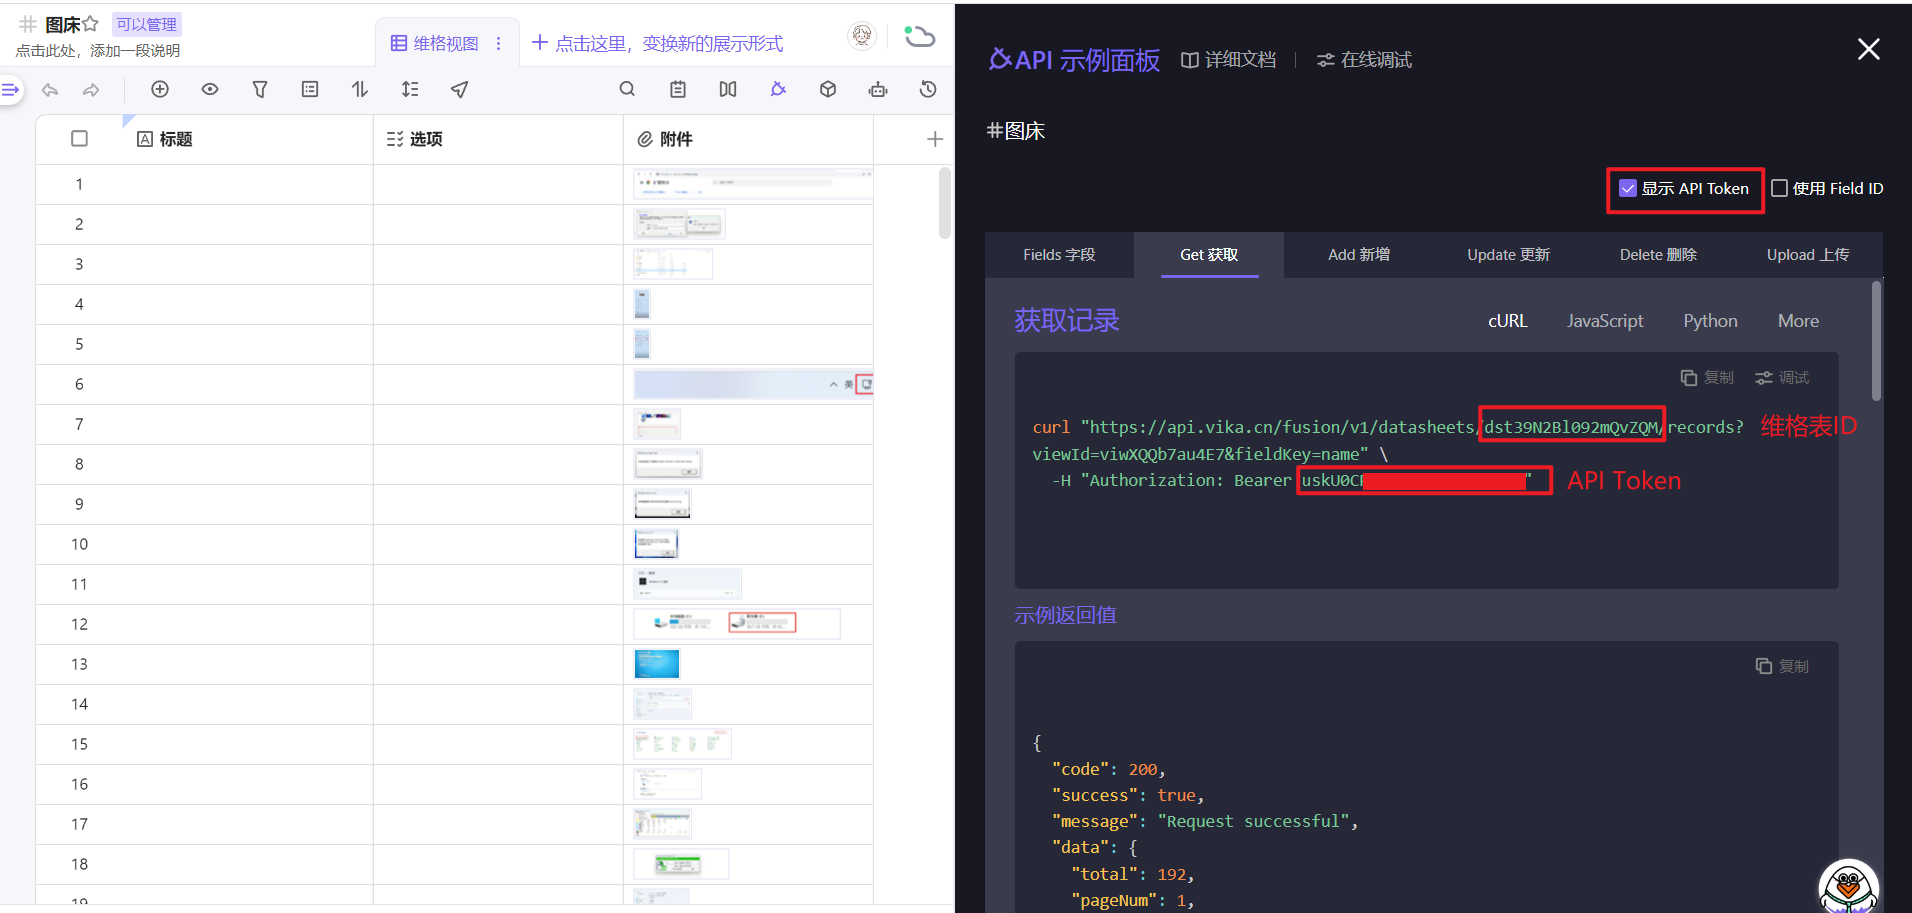1912x913 pixels.
Task: Select the Python code tab
Action: pos(1710,321)
